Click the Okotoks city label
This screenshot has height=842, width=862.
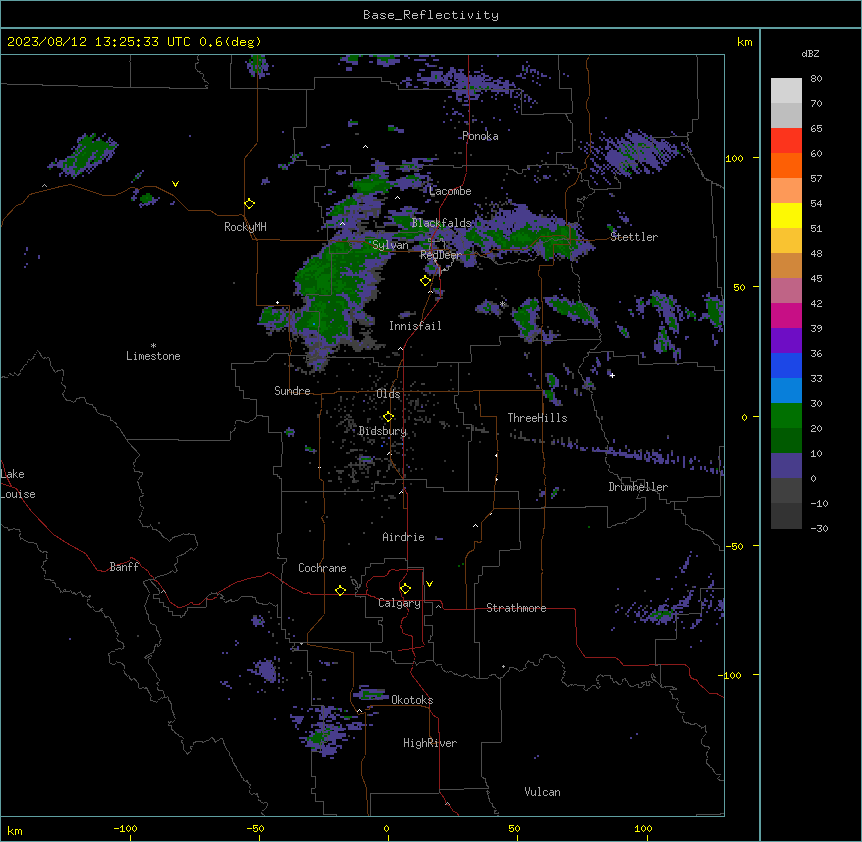coord(412,700)
